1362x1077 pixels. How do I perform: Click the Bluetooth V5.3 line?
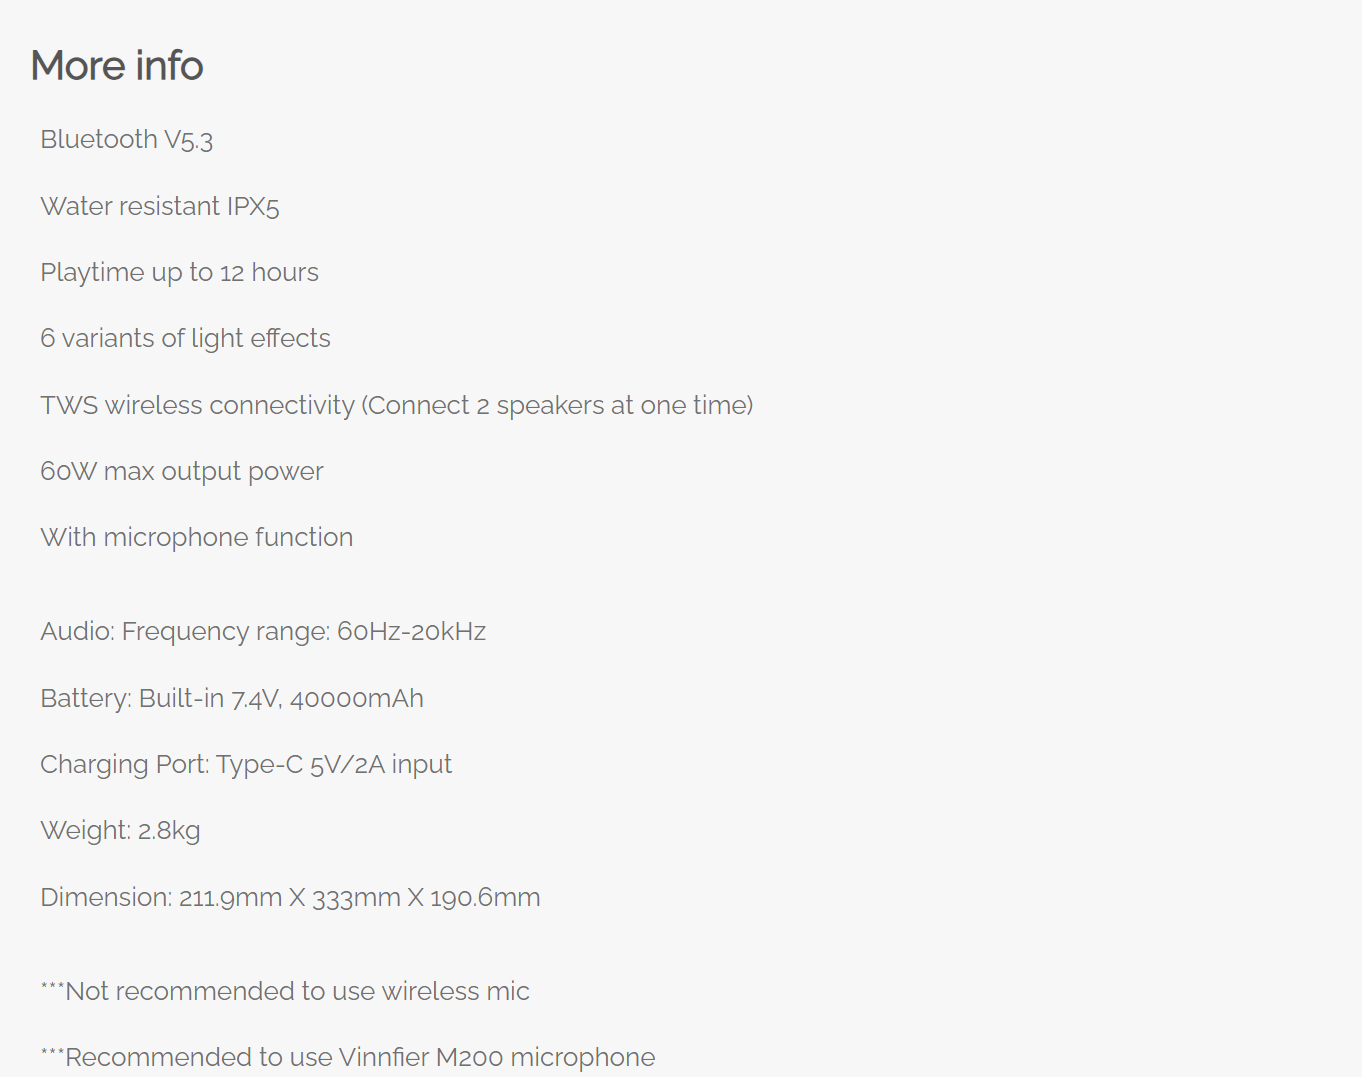(127, 140)
